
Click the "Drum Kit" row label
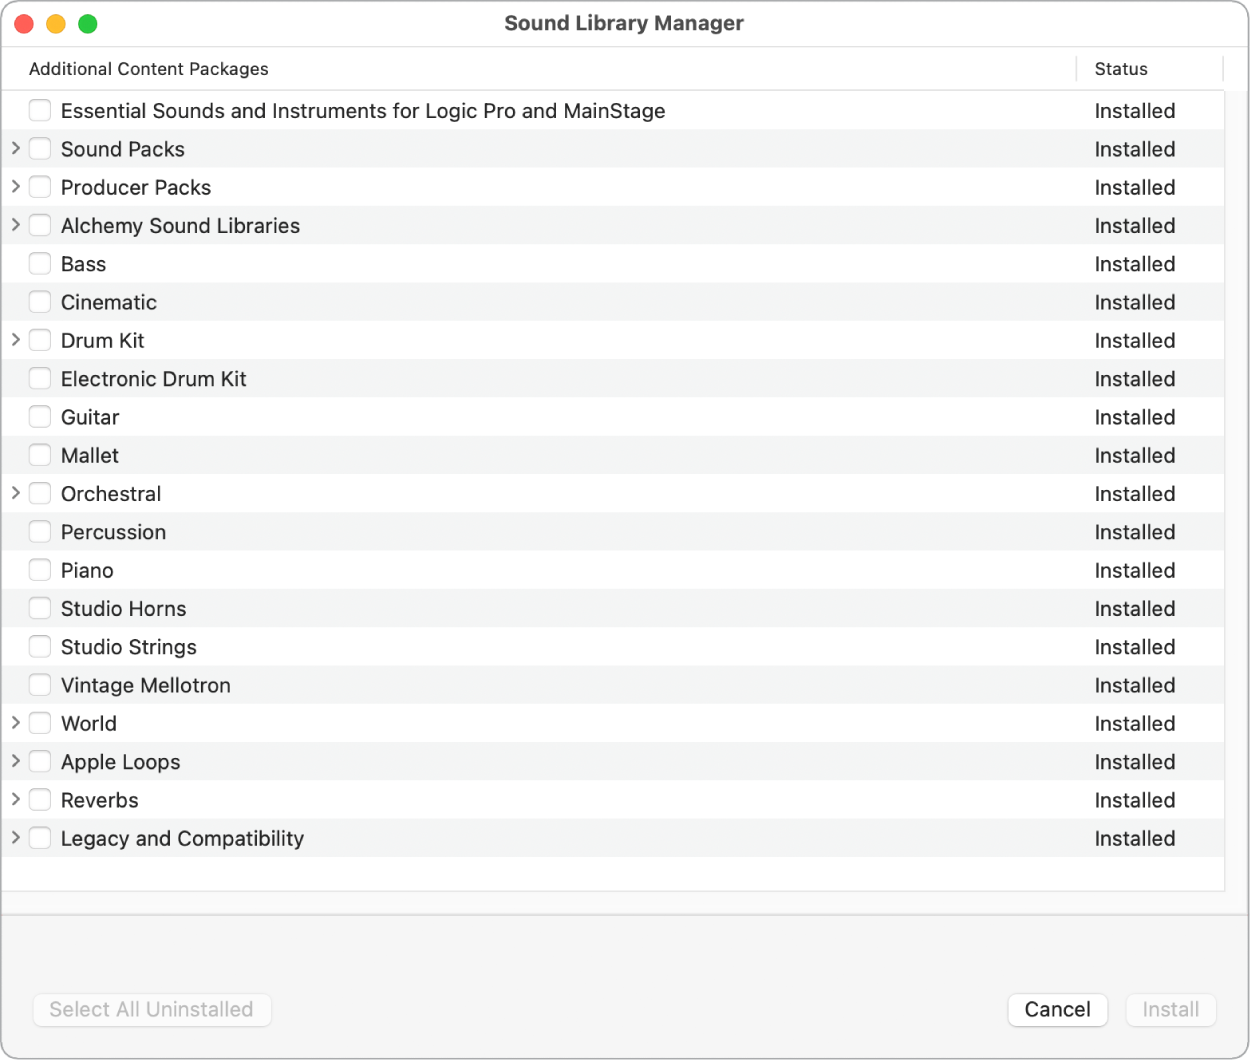[x=103, y=340]
